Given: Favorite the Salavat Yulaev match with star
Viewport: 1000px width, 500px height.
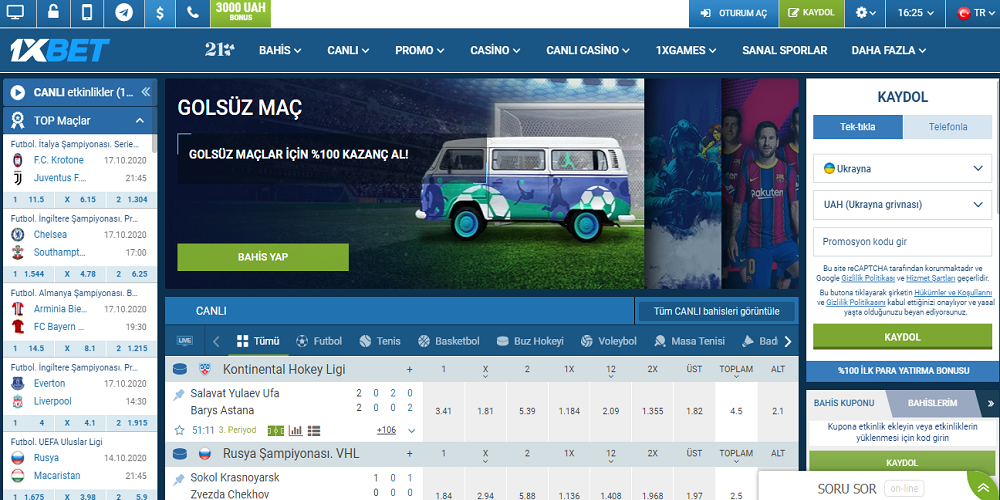Looking at the screenshot, I should pyautogui.click(x=179, y=430).
